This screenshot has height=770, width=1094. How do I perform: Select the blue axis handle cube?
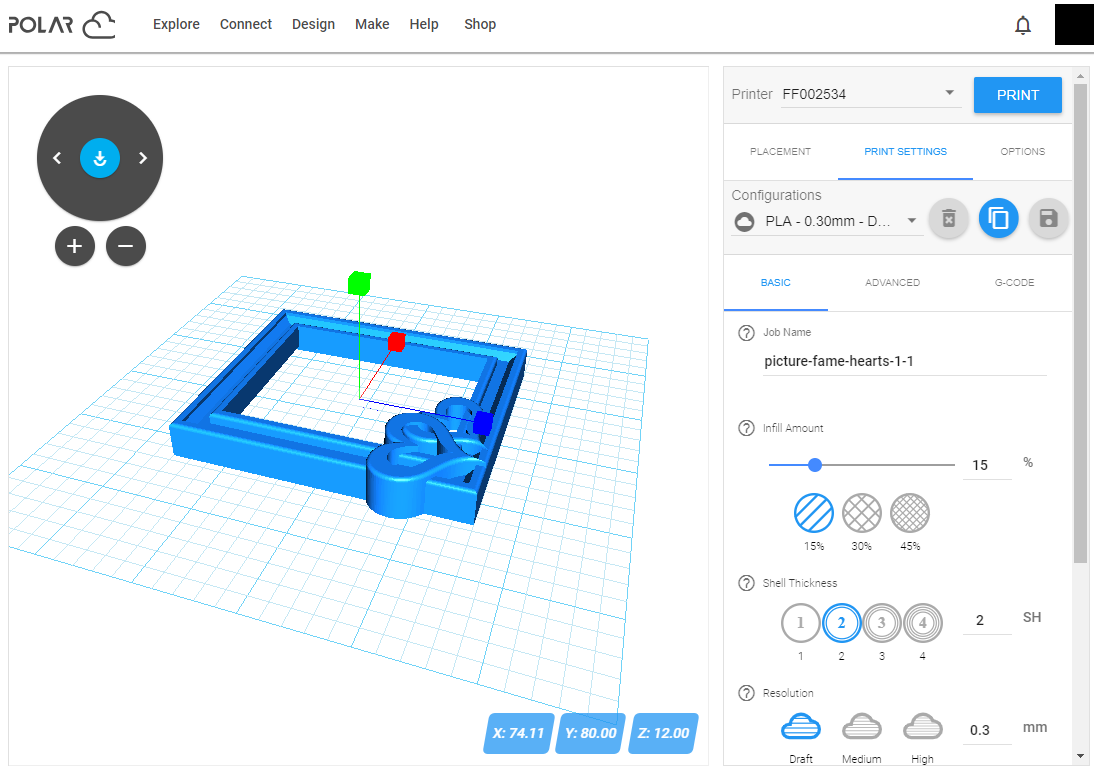[x=483, y=423]
